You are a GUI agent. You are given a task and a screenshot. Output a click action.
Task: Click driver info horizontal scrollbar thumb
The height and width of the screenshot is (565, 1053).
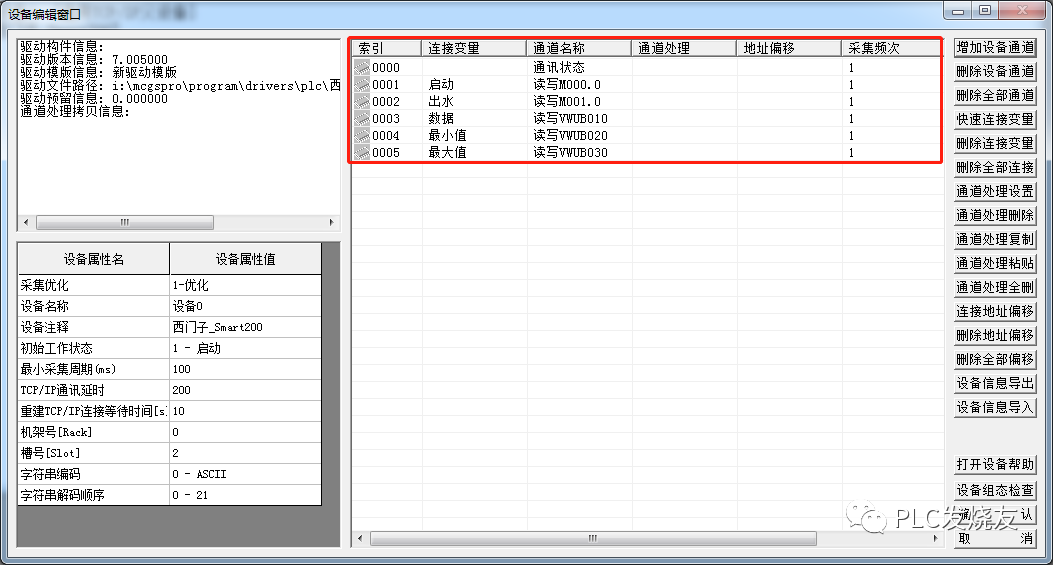click(x=124, y=222)
